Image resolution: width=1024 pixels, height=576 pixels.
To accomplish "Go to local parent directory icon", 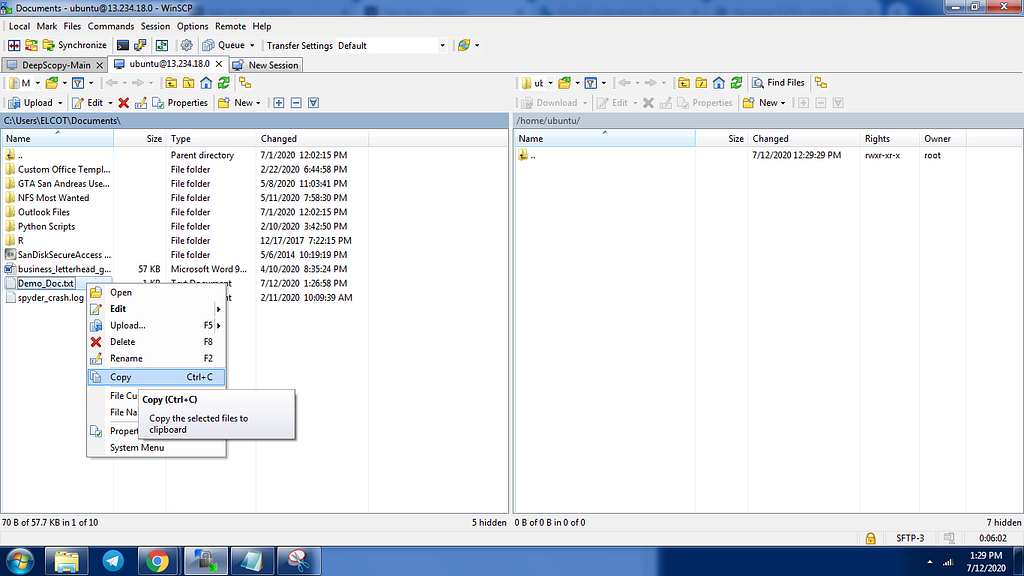I will [x=171, y=83].
